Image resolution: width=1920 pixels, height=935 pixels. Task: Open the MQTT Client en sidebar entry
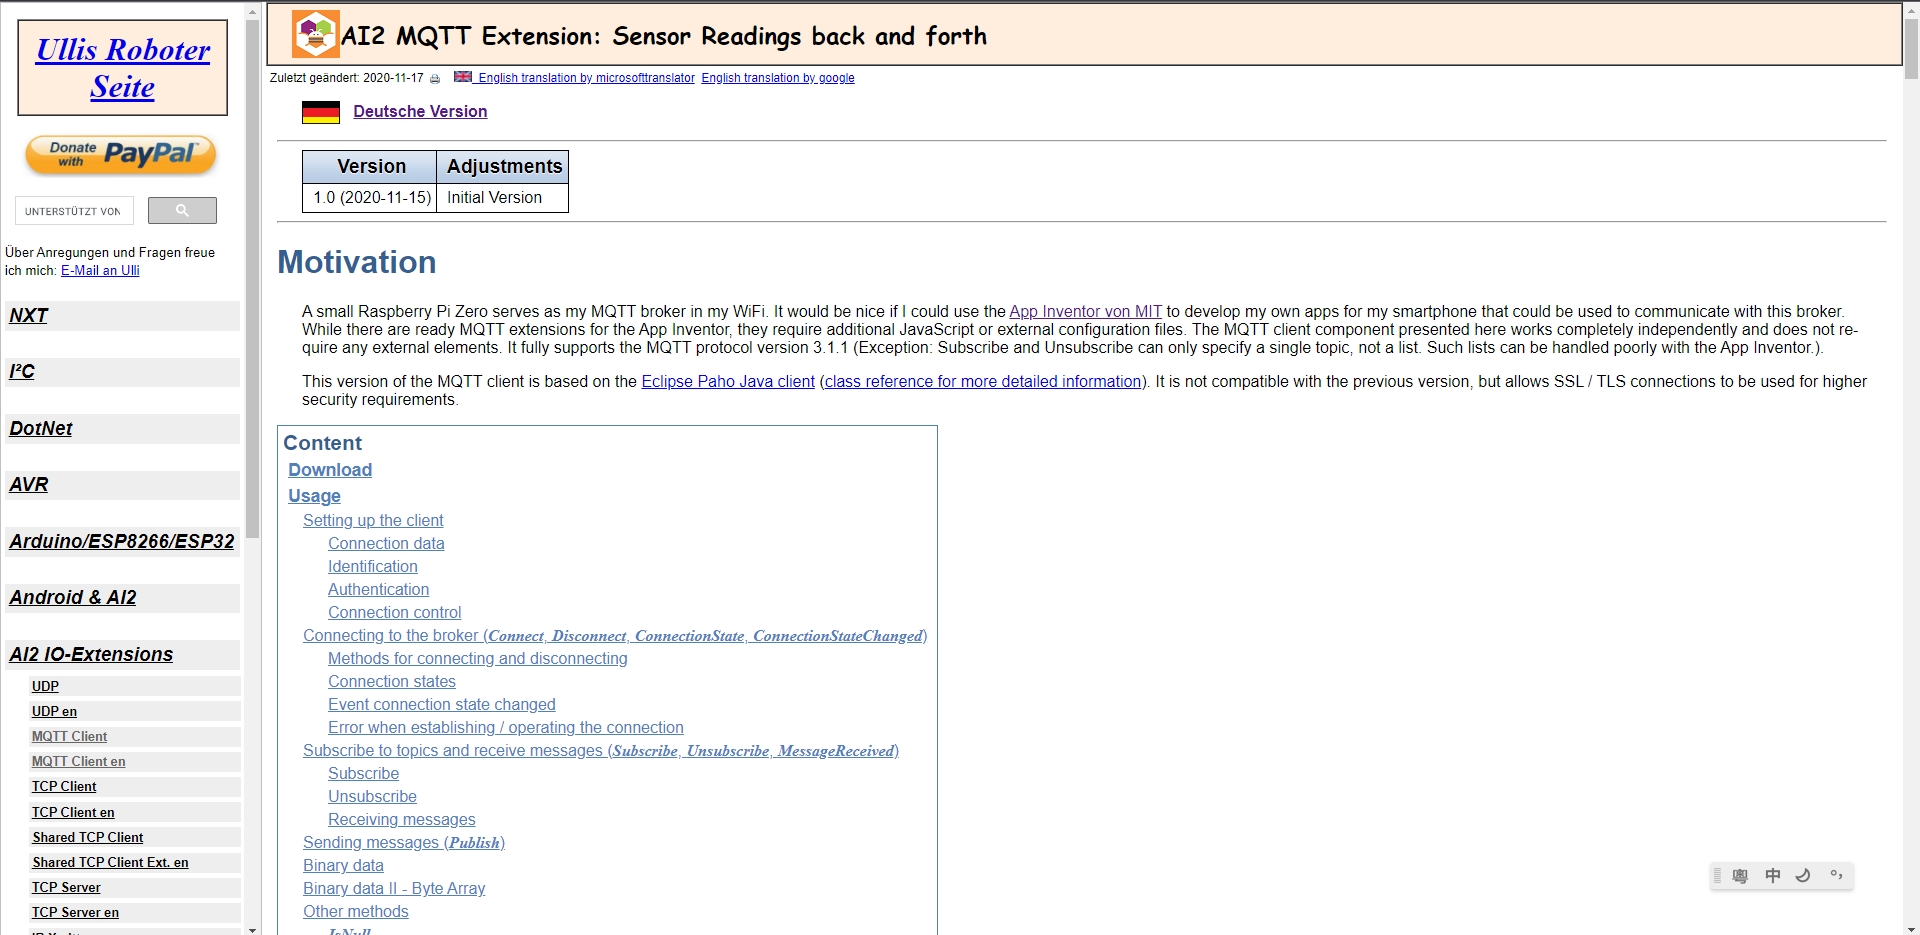click(x=78, y=761)
